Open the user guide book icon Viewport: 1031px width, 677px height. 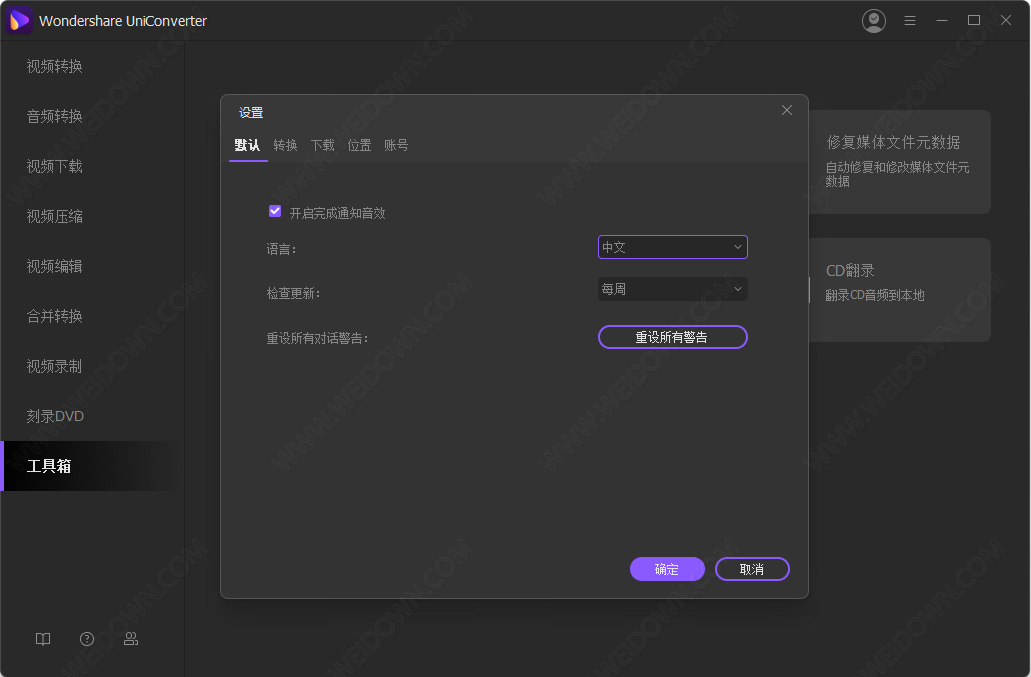(43, 639)
